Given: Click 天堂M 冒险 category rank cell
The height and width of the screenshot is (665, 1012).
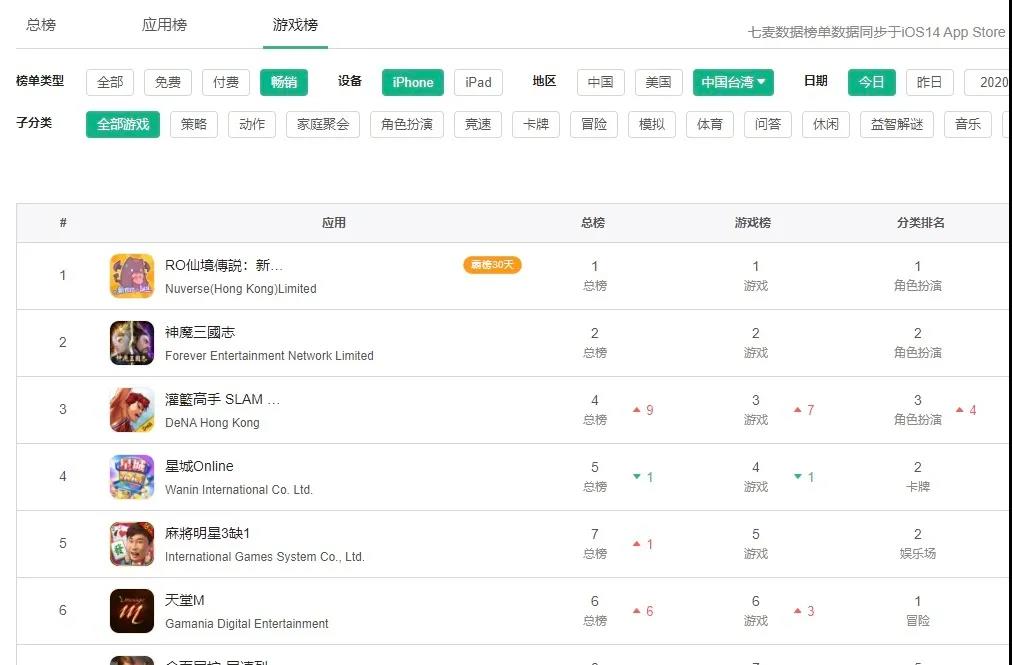Looking at the screenshot, I should (918, 611).
